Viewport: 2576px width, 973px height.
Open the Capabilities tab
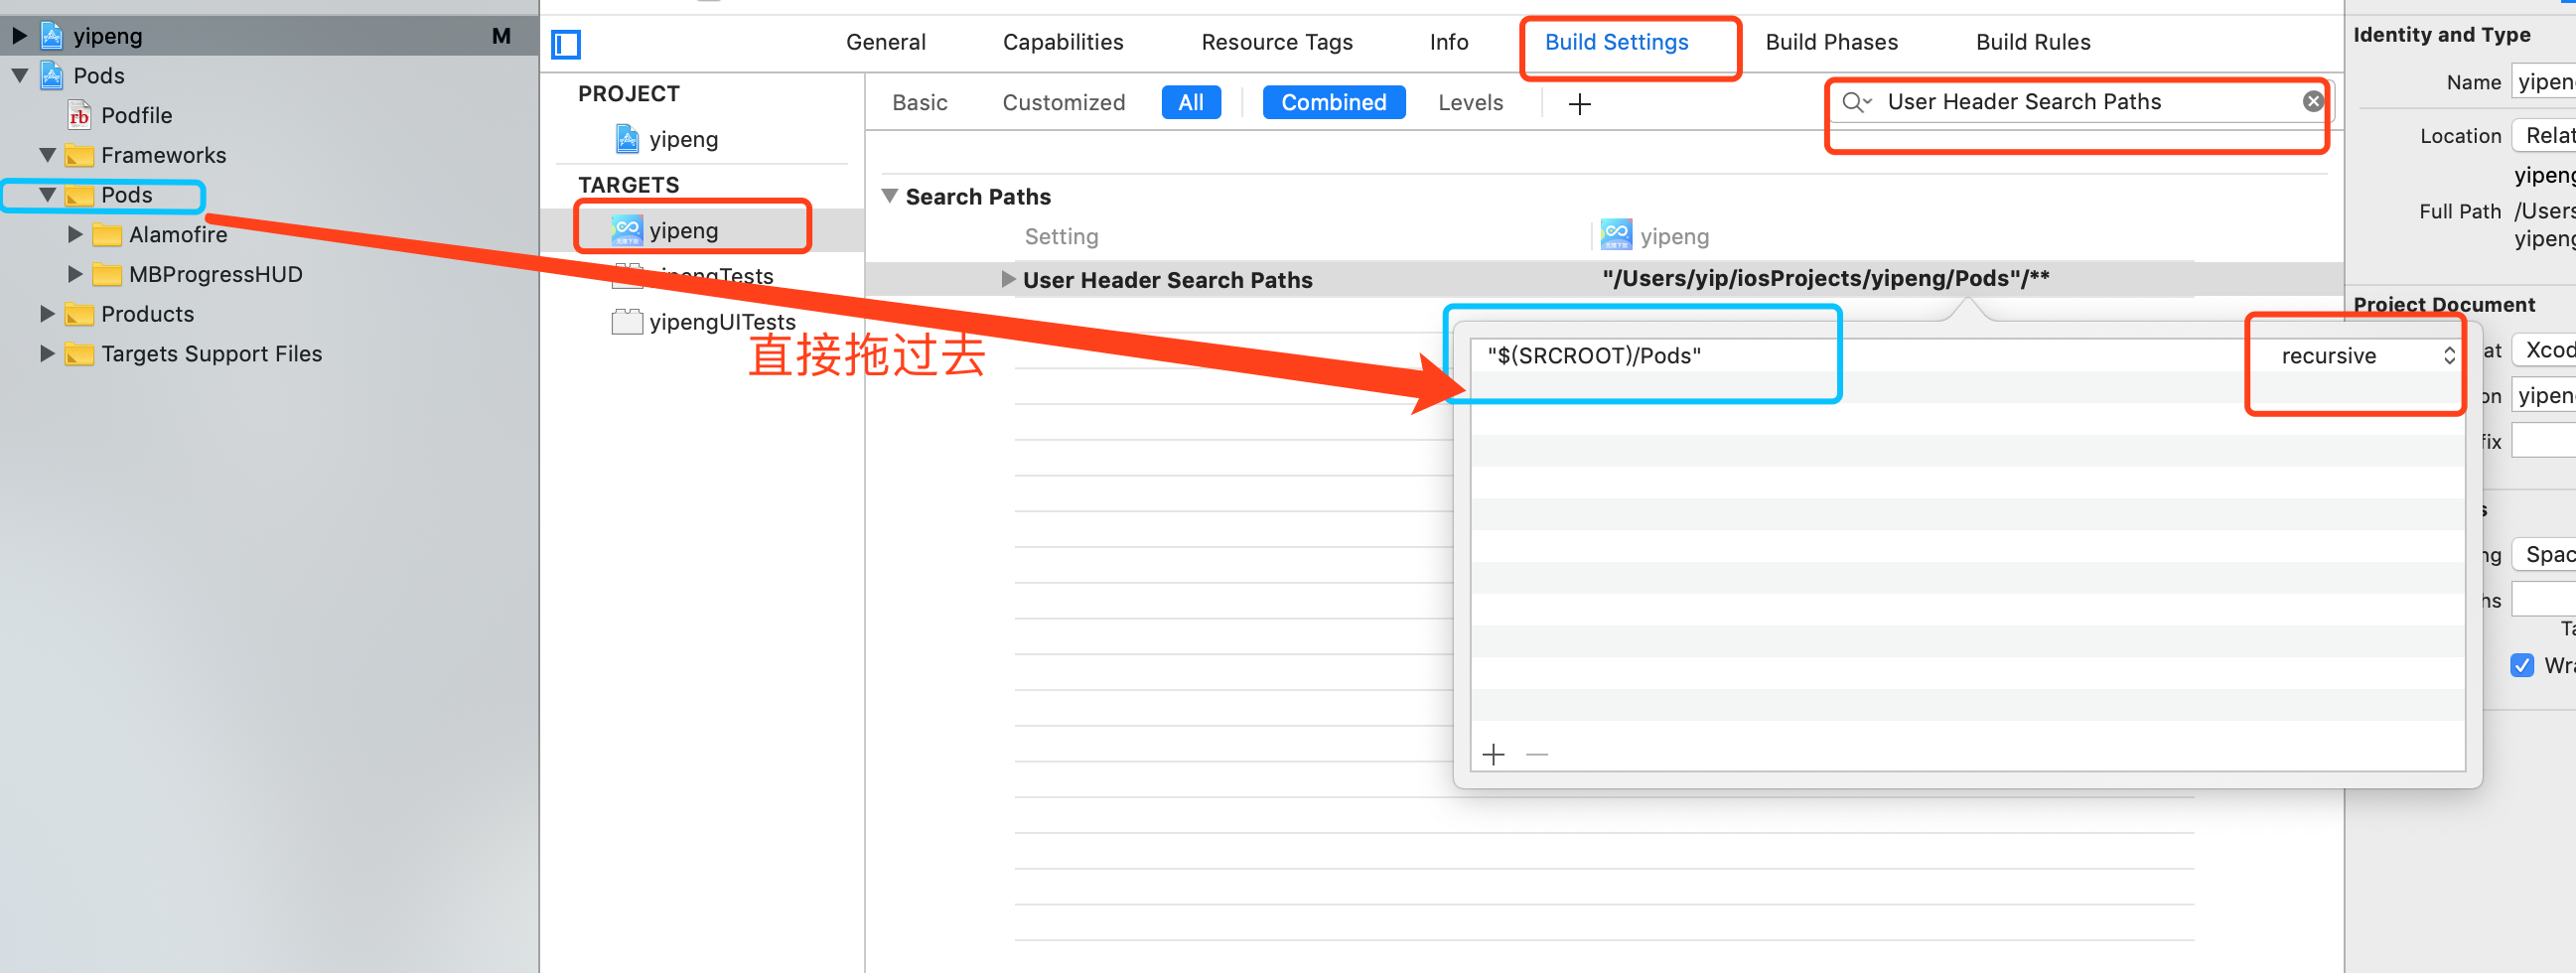point(1063,42)
